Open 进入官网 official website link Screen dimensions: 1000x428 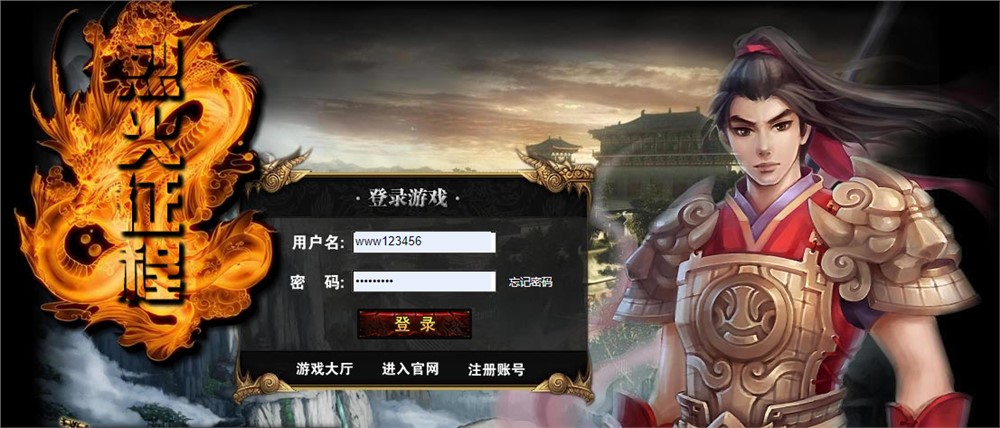coord(411,369)
